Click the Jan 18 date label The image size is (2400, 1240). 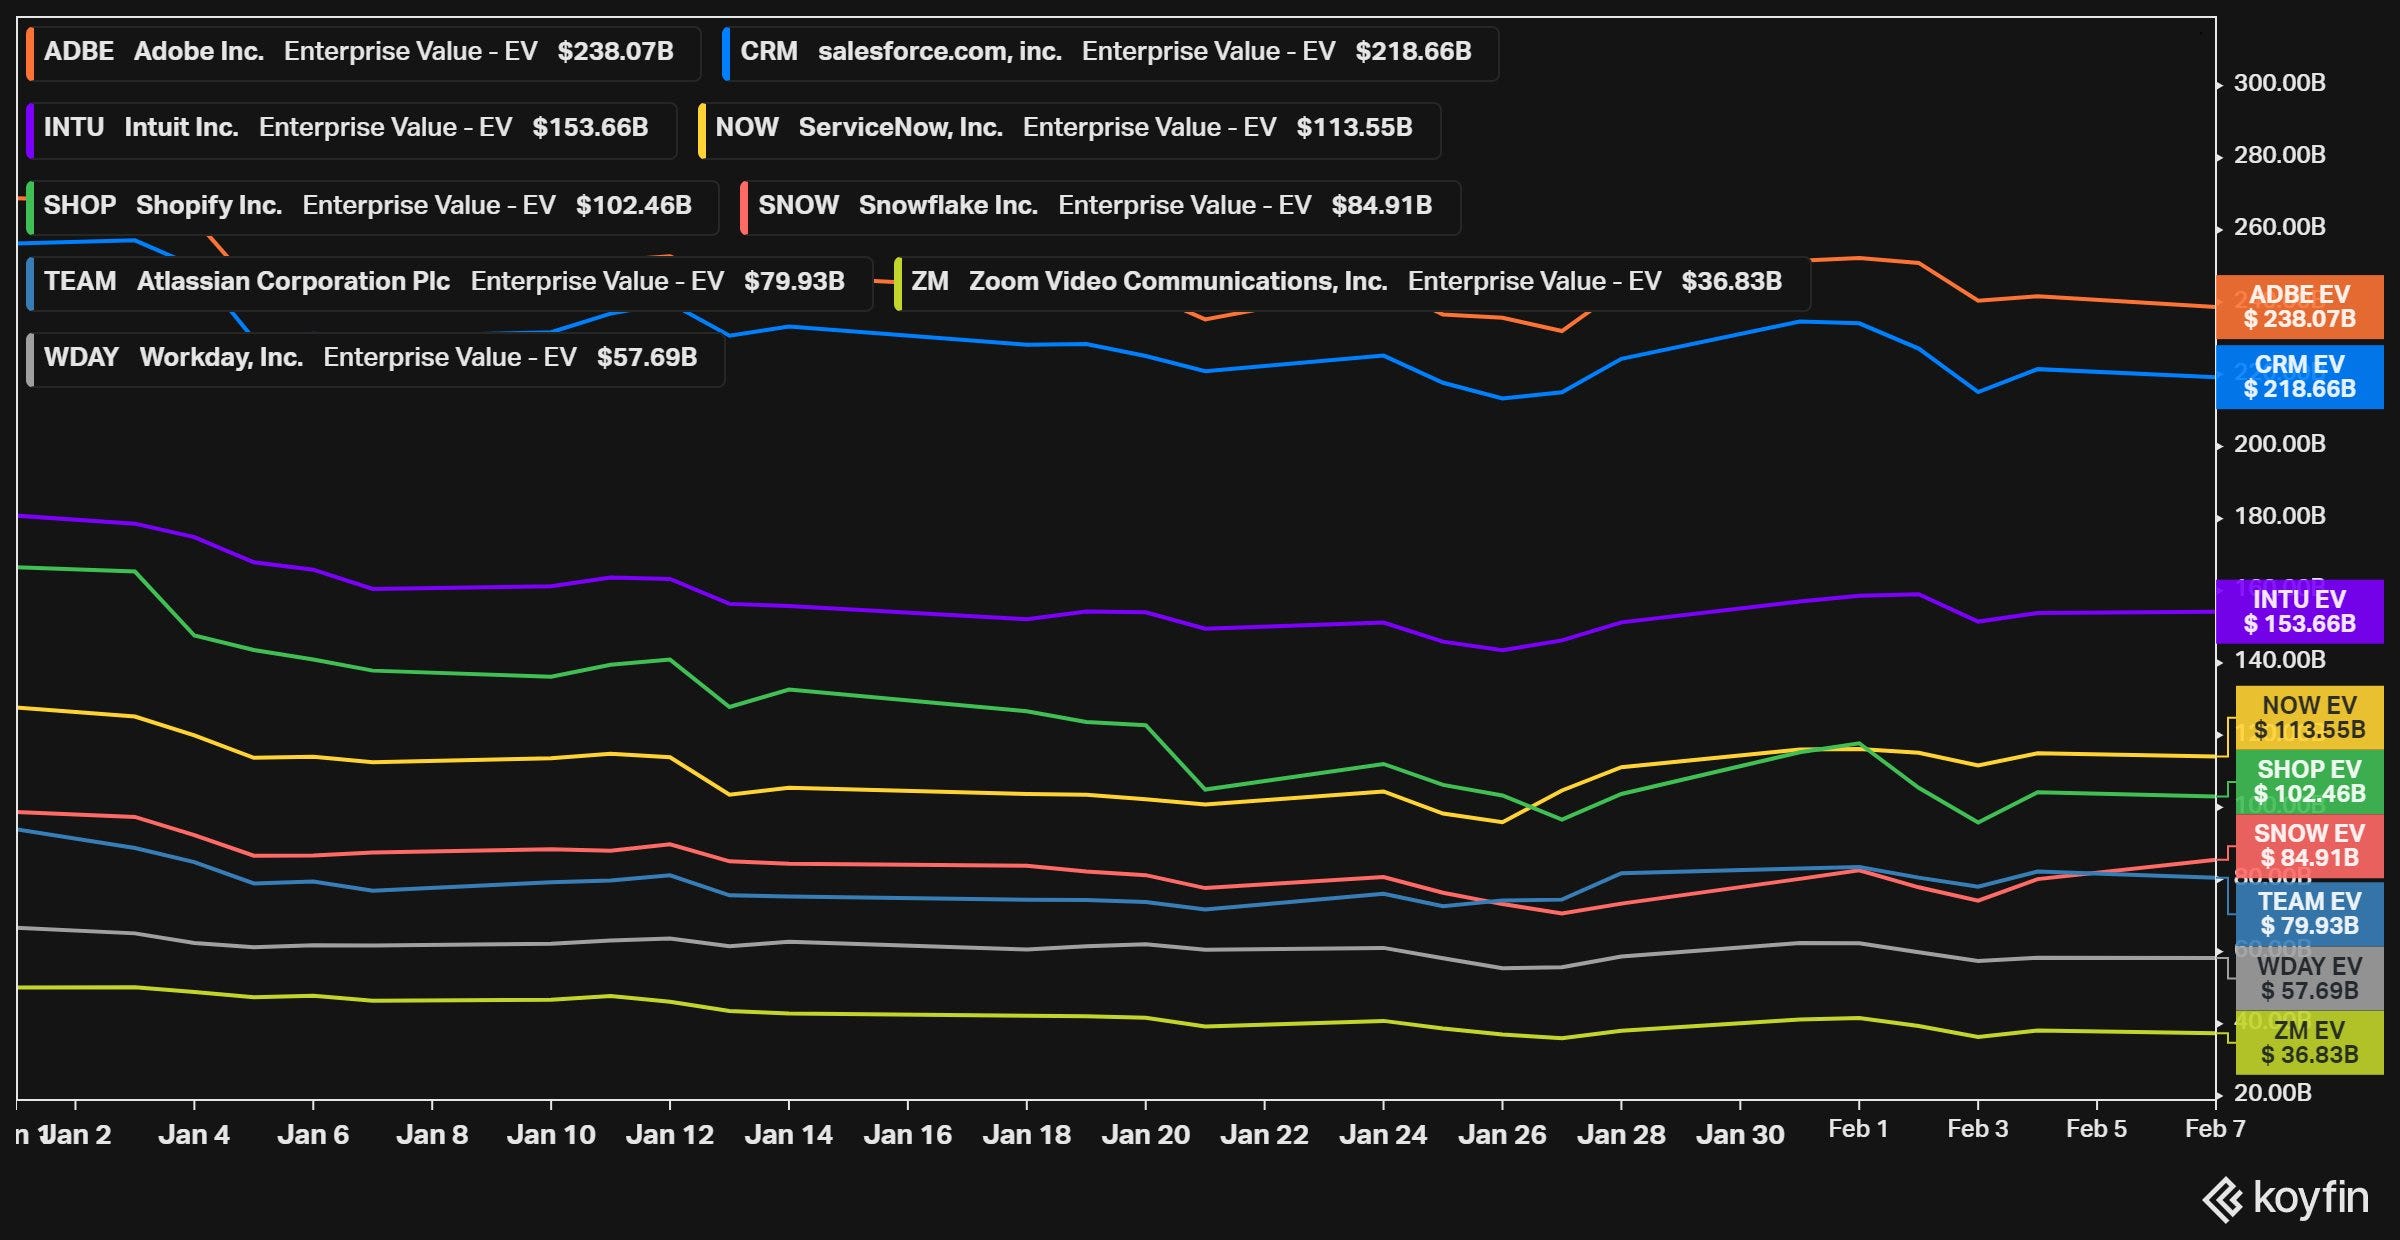point(1027,1135)
